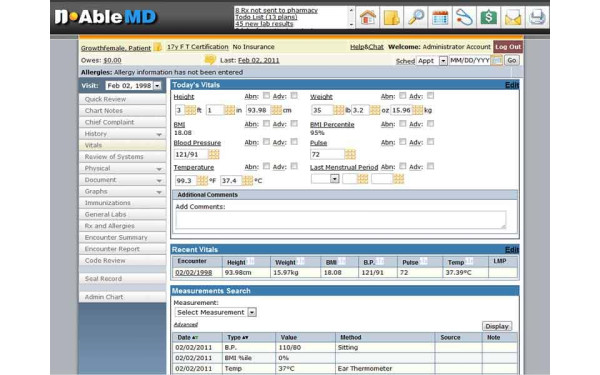Check the Height Adv checkbox

294,95
